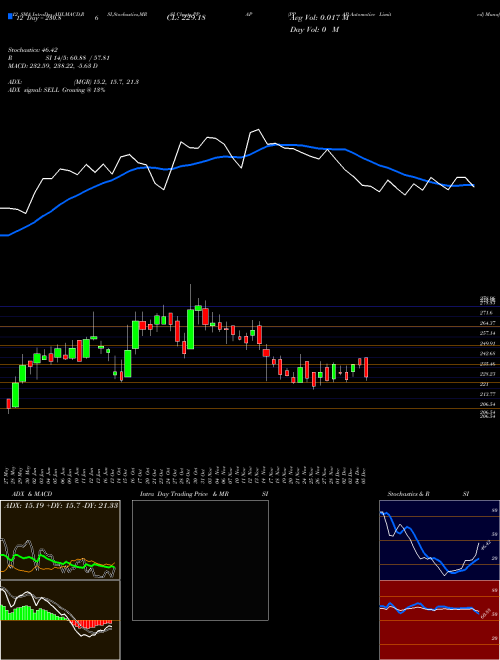
Task: Click the empty intraday trading price panel
Action: pos(200,560)
